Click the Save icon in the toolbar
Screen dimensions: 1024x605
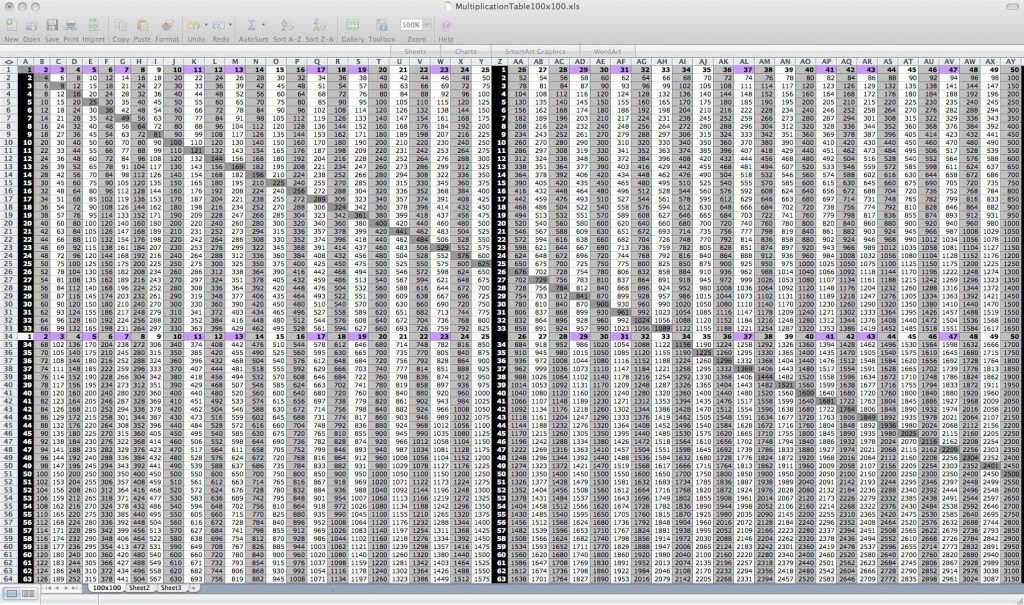(52, 25)
